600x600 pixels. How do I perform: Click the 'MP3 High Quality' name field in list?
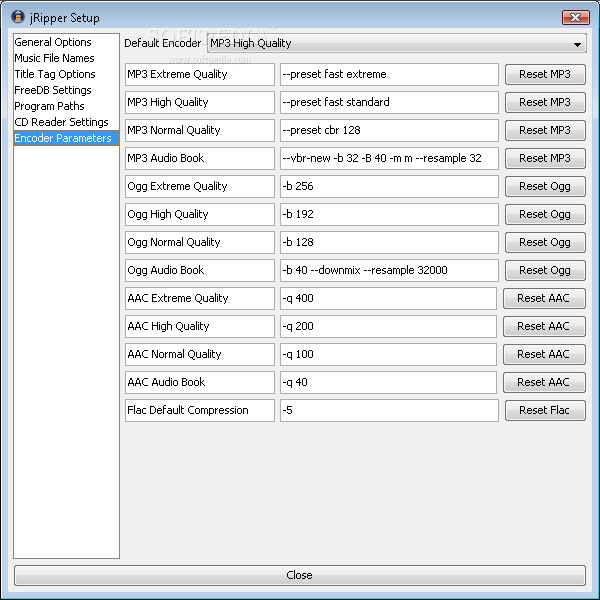(x=200, y=102)
